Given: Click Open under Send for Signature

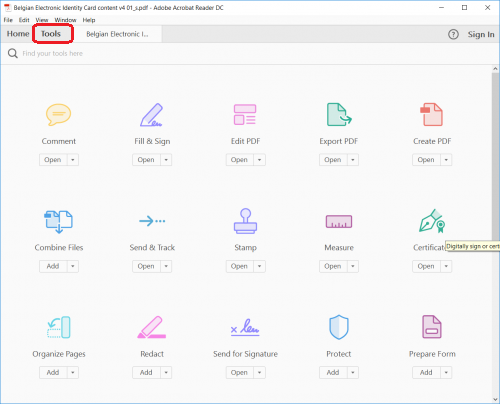Looking at the screenshot, I should tap(240, 372).
